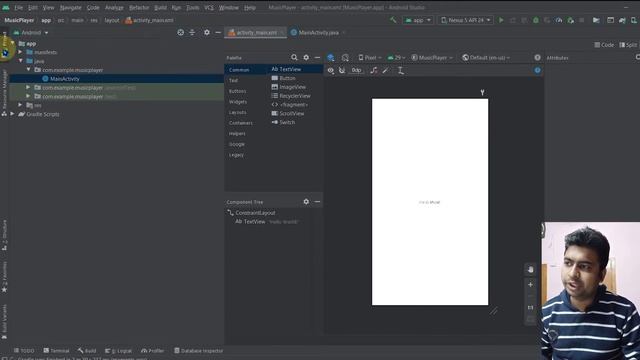Switch editor to Code view

tap(604, 45)
